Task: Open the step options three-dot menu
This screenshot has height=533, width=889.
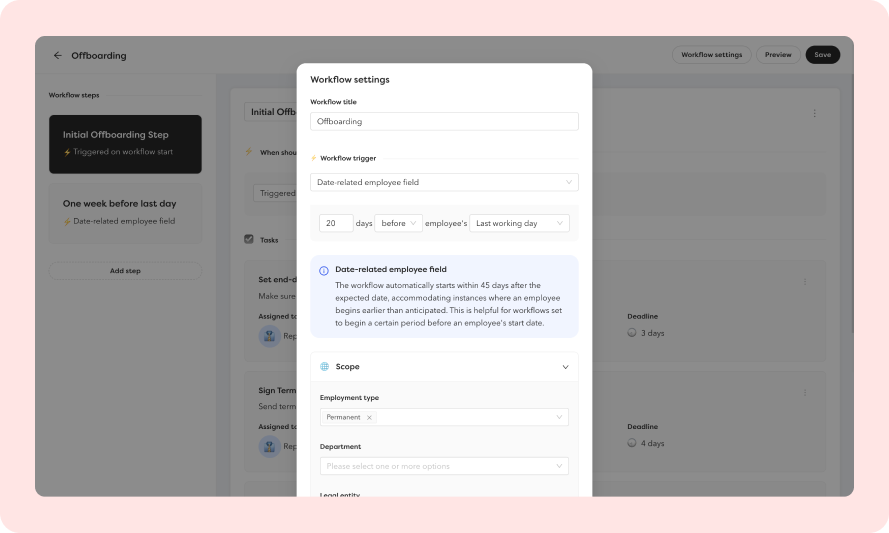Action: tap(814, 113)
